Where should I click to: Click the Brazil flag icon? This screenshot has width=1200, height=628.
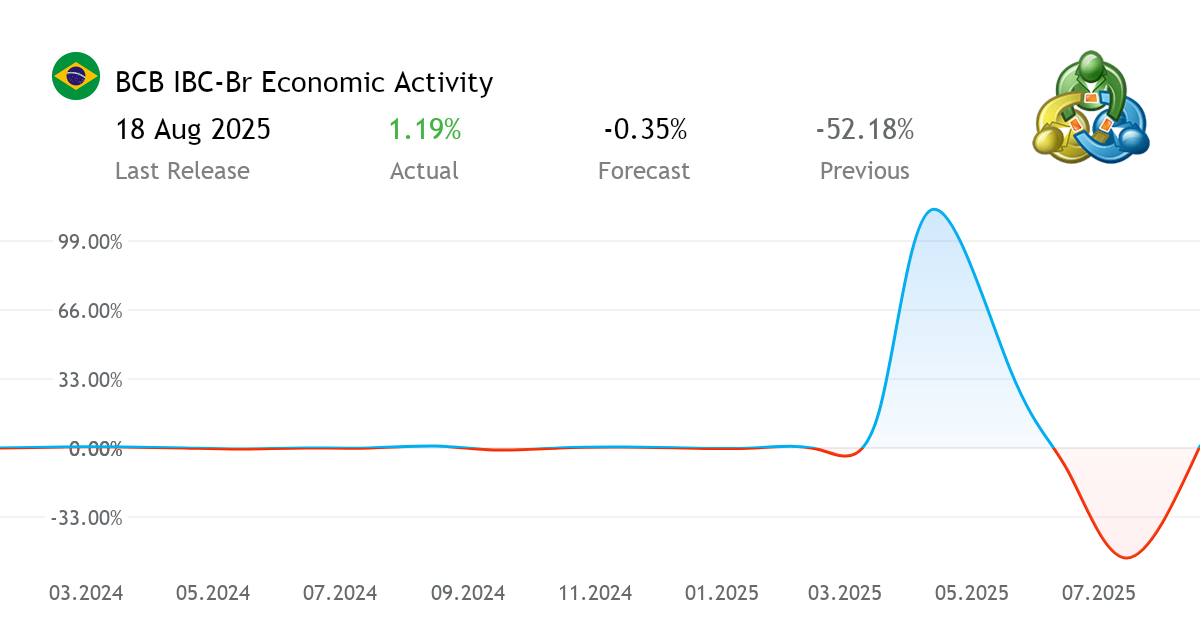[x=76, y=77]
